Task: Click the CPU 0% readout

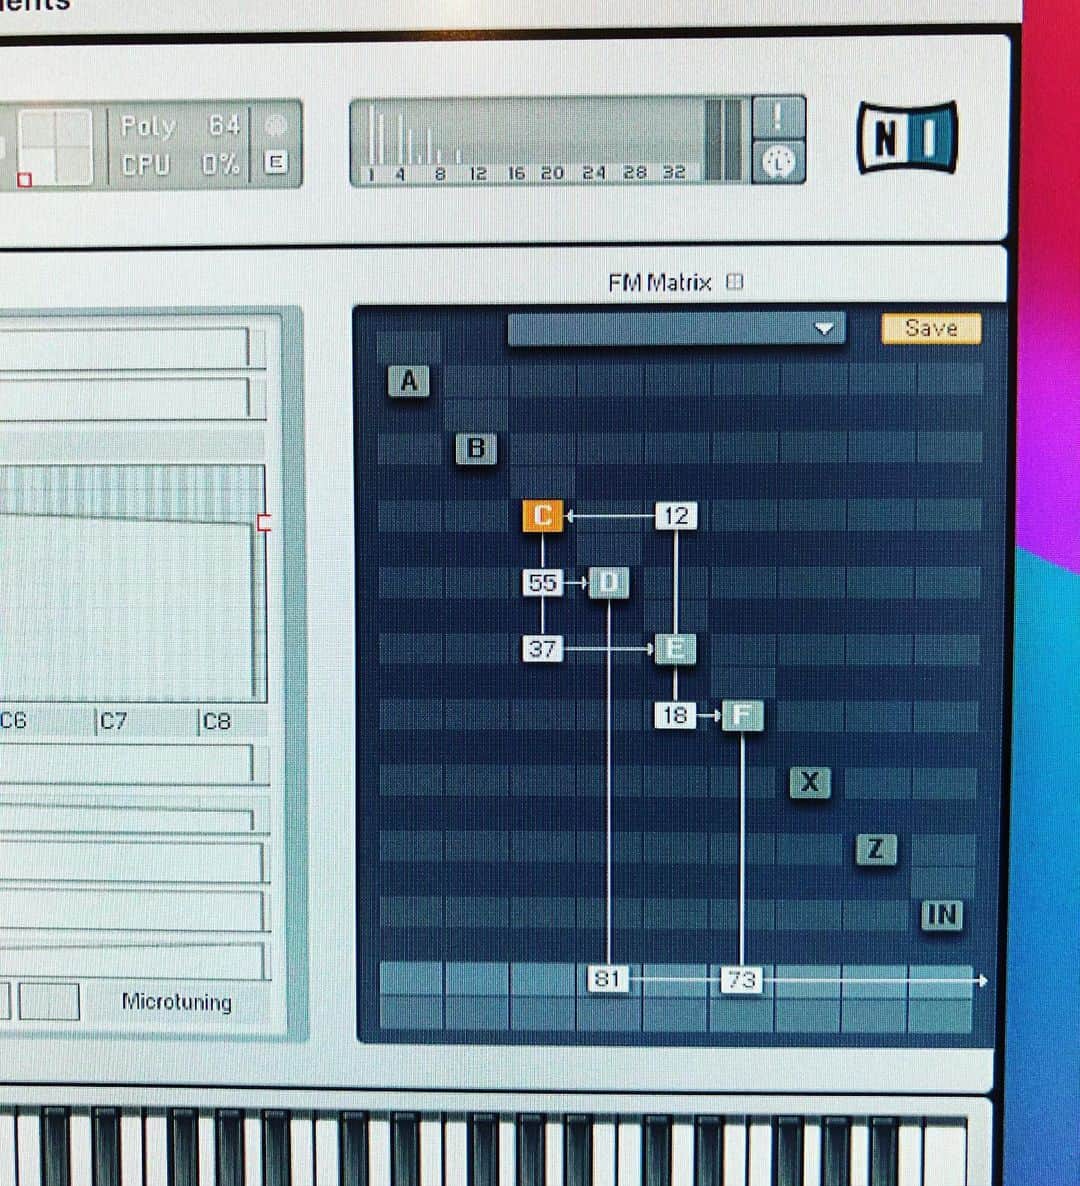Action: click(x=221, y=164)
